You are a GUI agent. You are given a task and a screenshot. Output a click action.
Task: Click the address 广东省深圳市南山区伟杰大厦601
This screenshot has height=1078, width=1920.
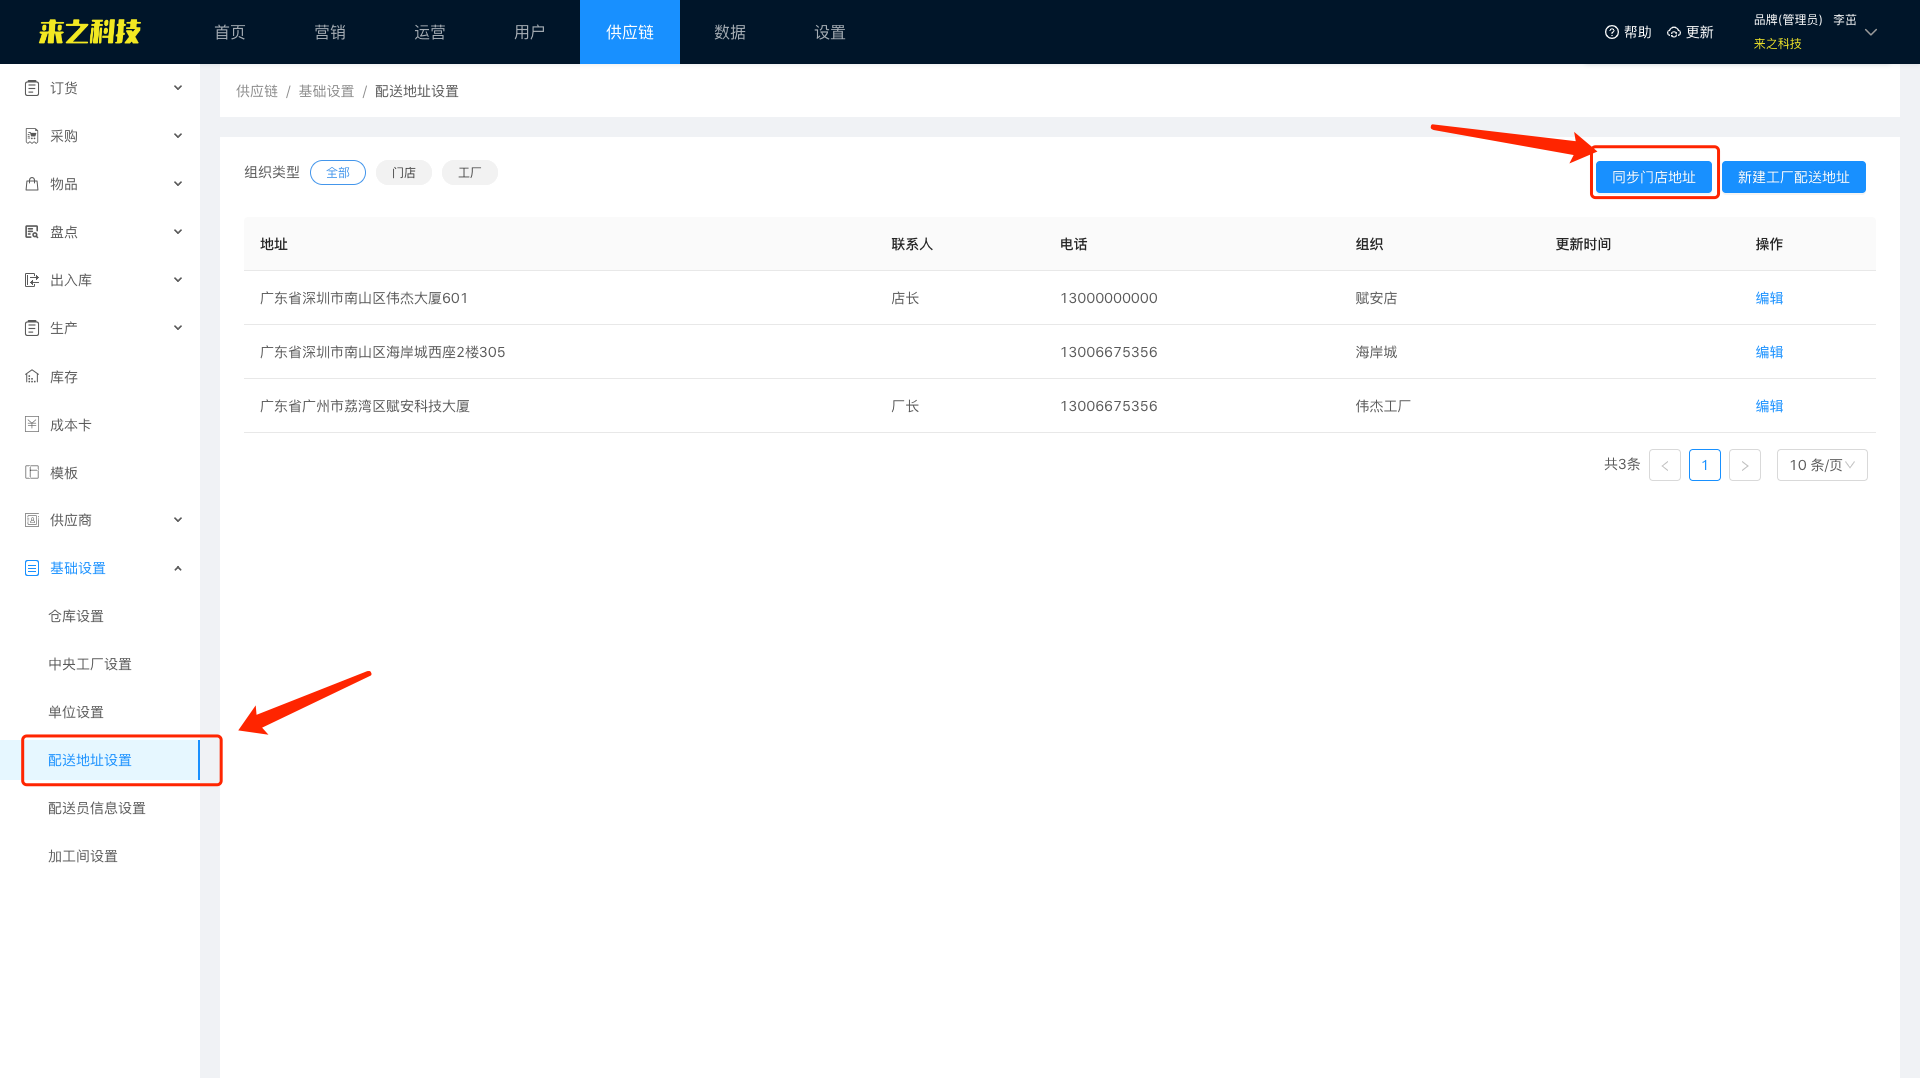pyautogui.click(x=364, y=298)
